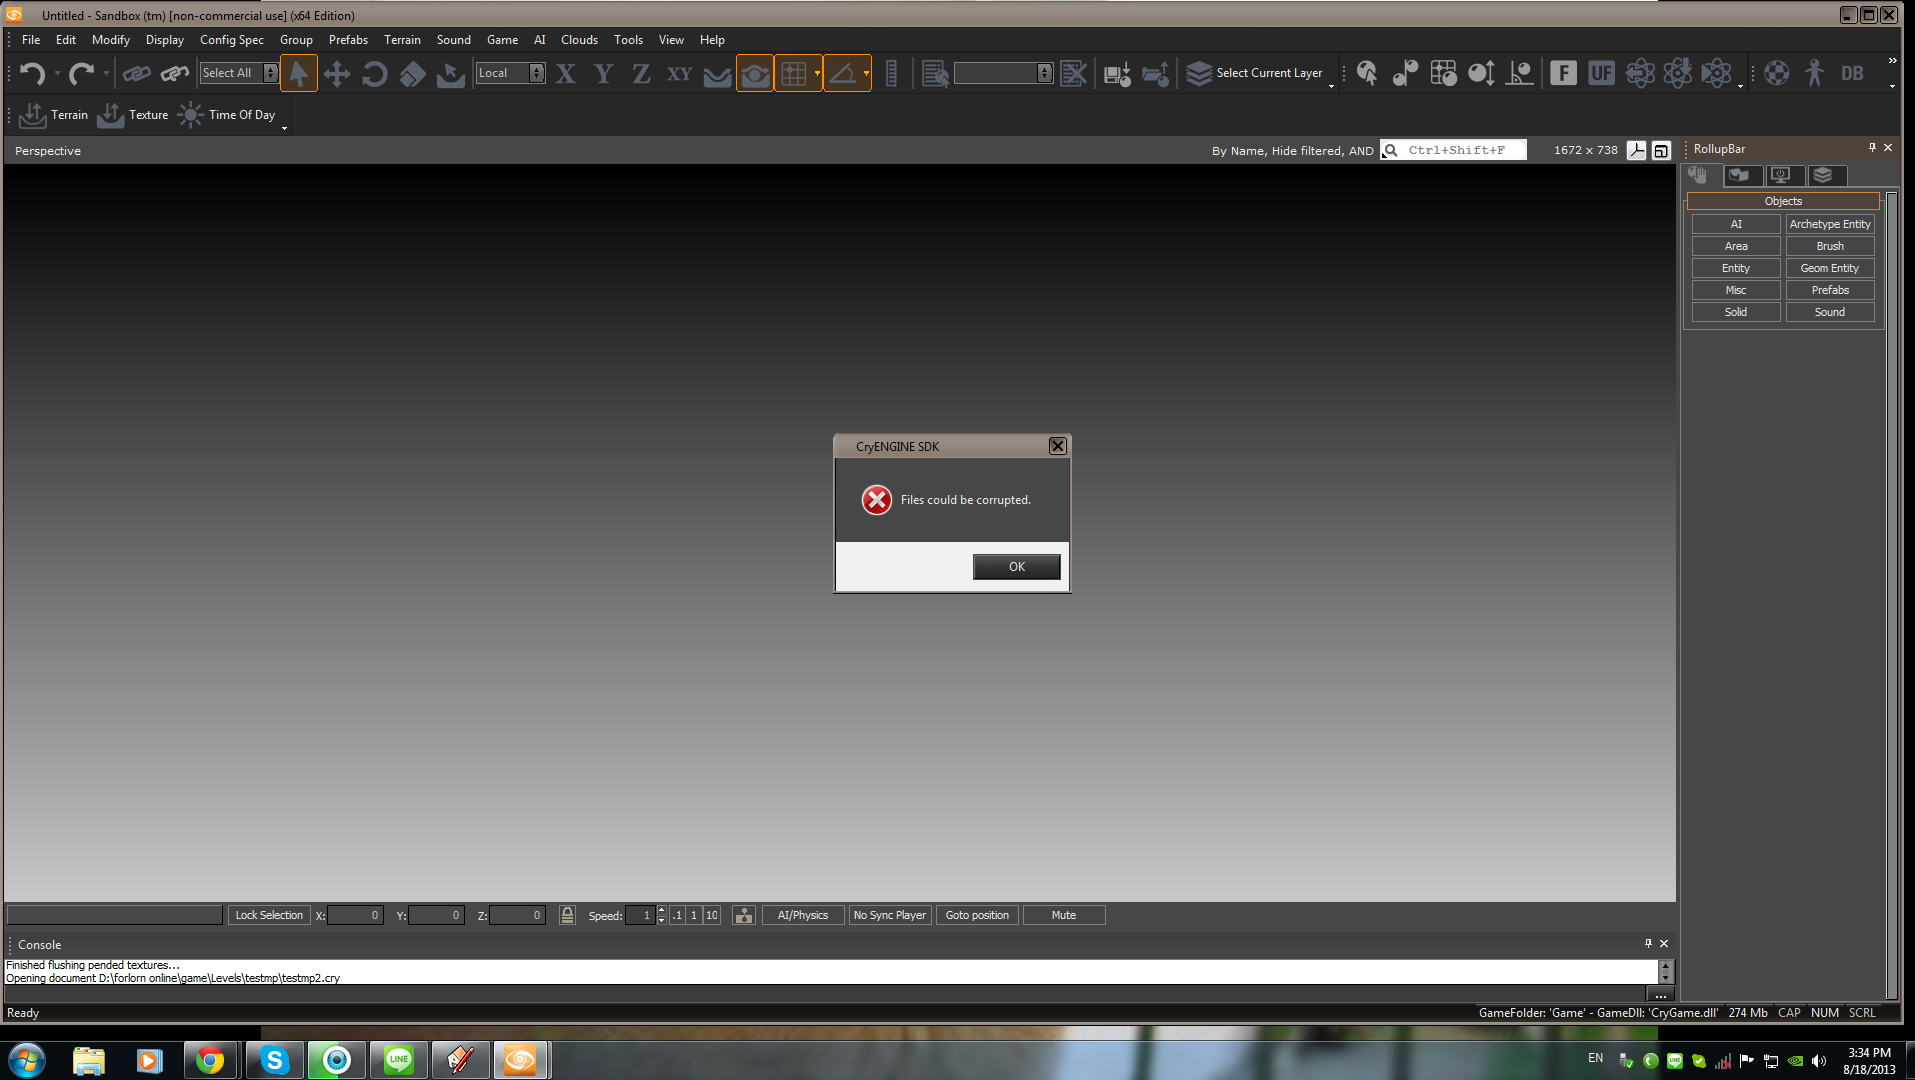Click the Ruler tool icon
The image size is (1915, 1080).
click(x=892, y=73)
